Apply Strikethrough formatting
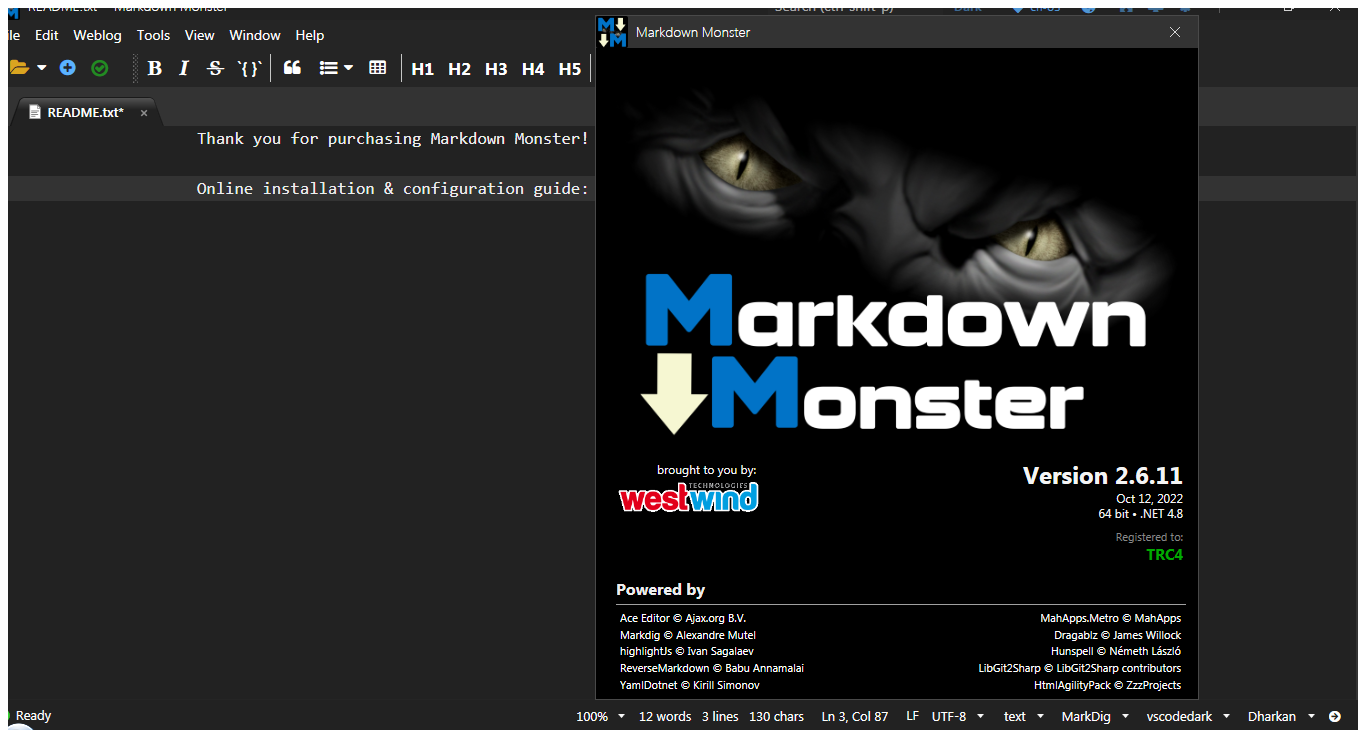 pyautogui.click(x=214, y=68)
